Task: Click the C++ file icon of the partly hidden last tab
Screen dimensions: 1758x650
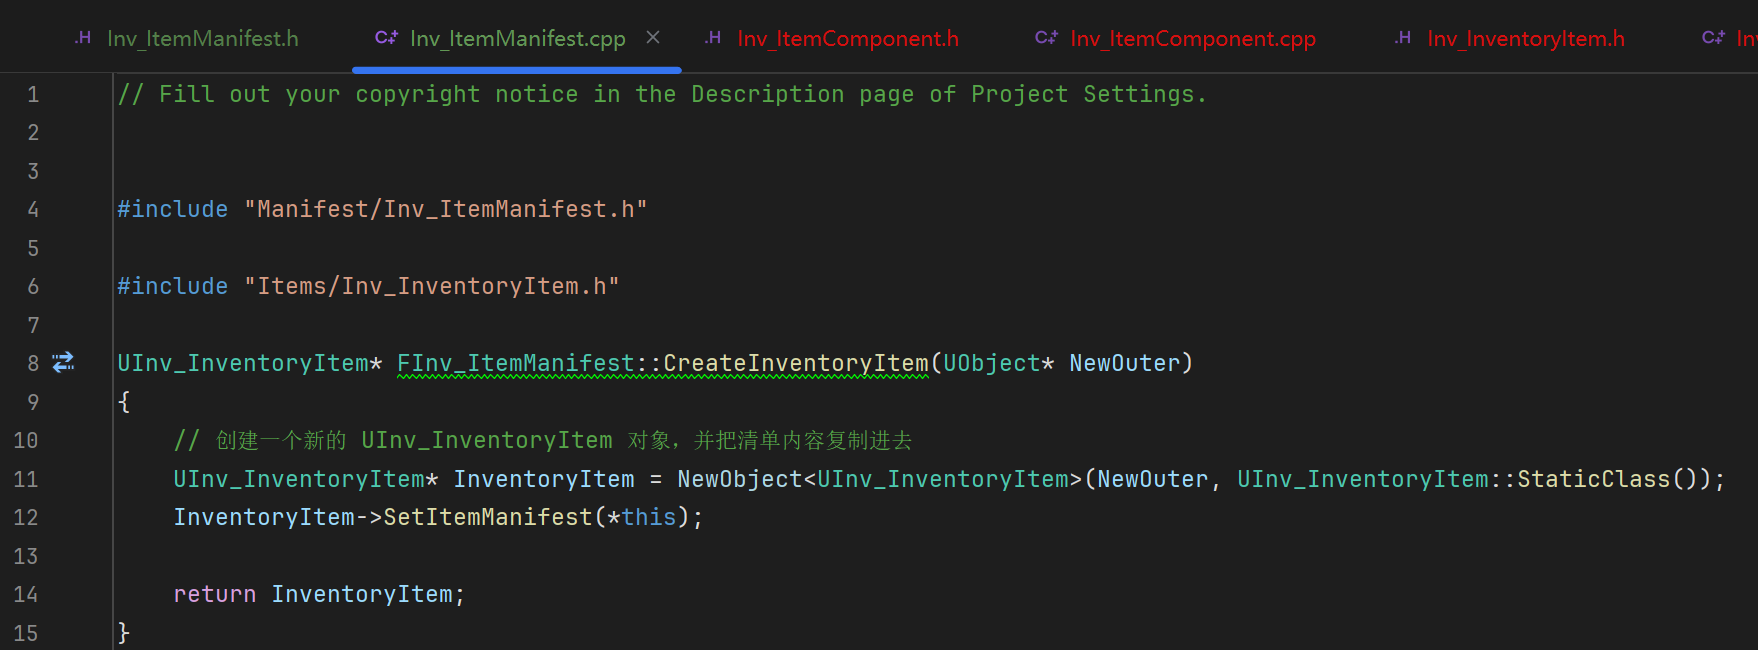Action: 1713,38
